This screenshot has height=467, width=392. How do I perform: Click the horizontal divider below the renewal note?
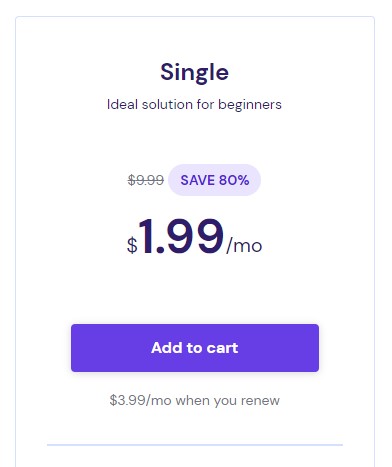(x=195, y=445)
